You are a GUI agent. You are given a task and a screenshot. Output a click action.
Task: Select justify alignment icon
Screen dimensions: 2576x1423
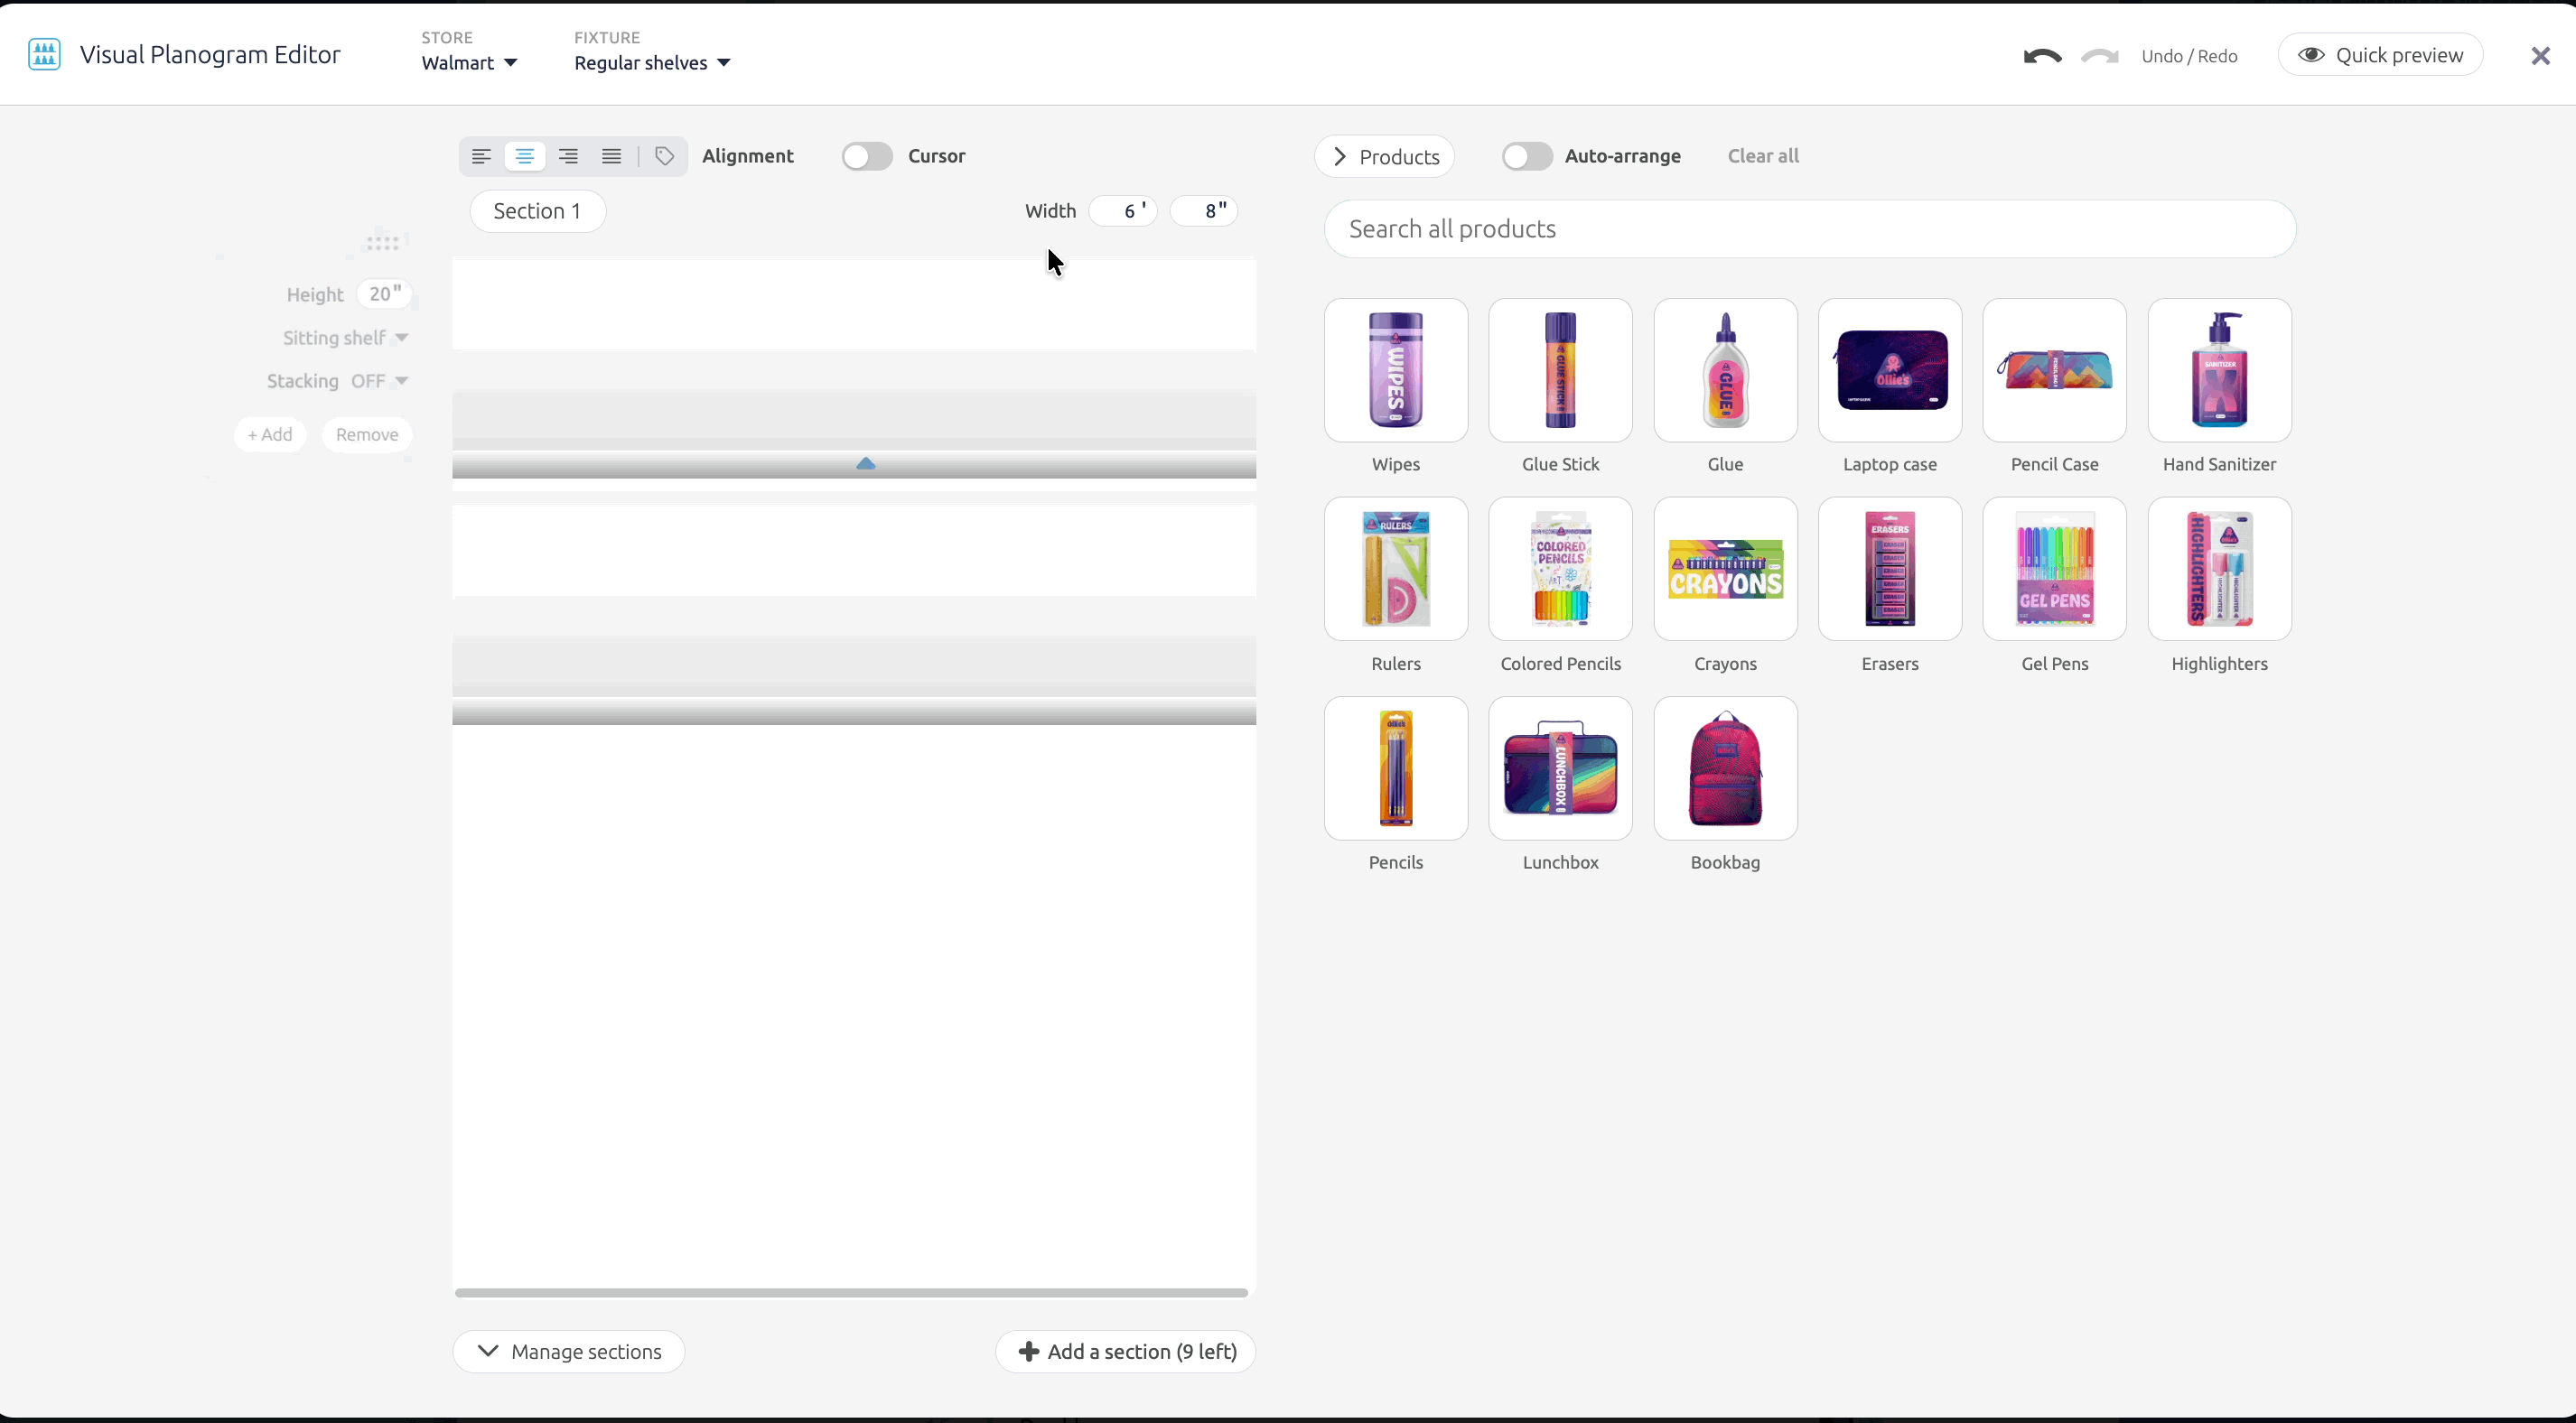pyautogui.click(x=611, y=156)
